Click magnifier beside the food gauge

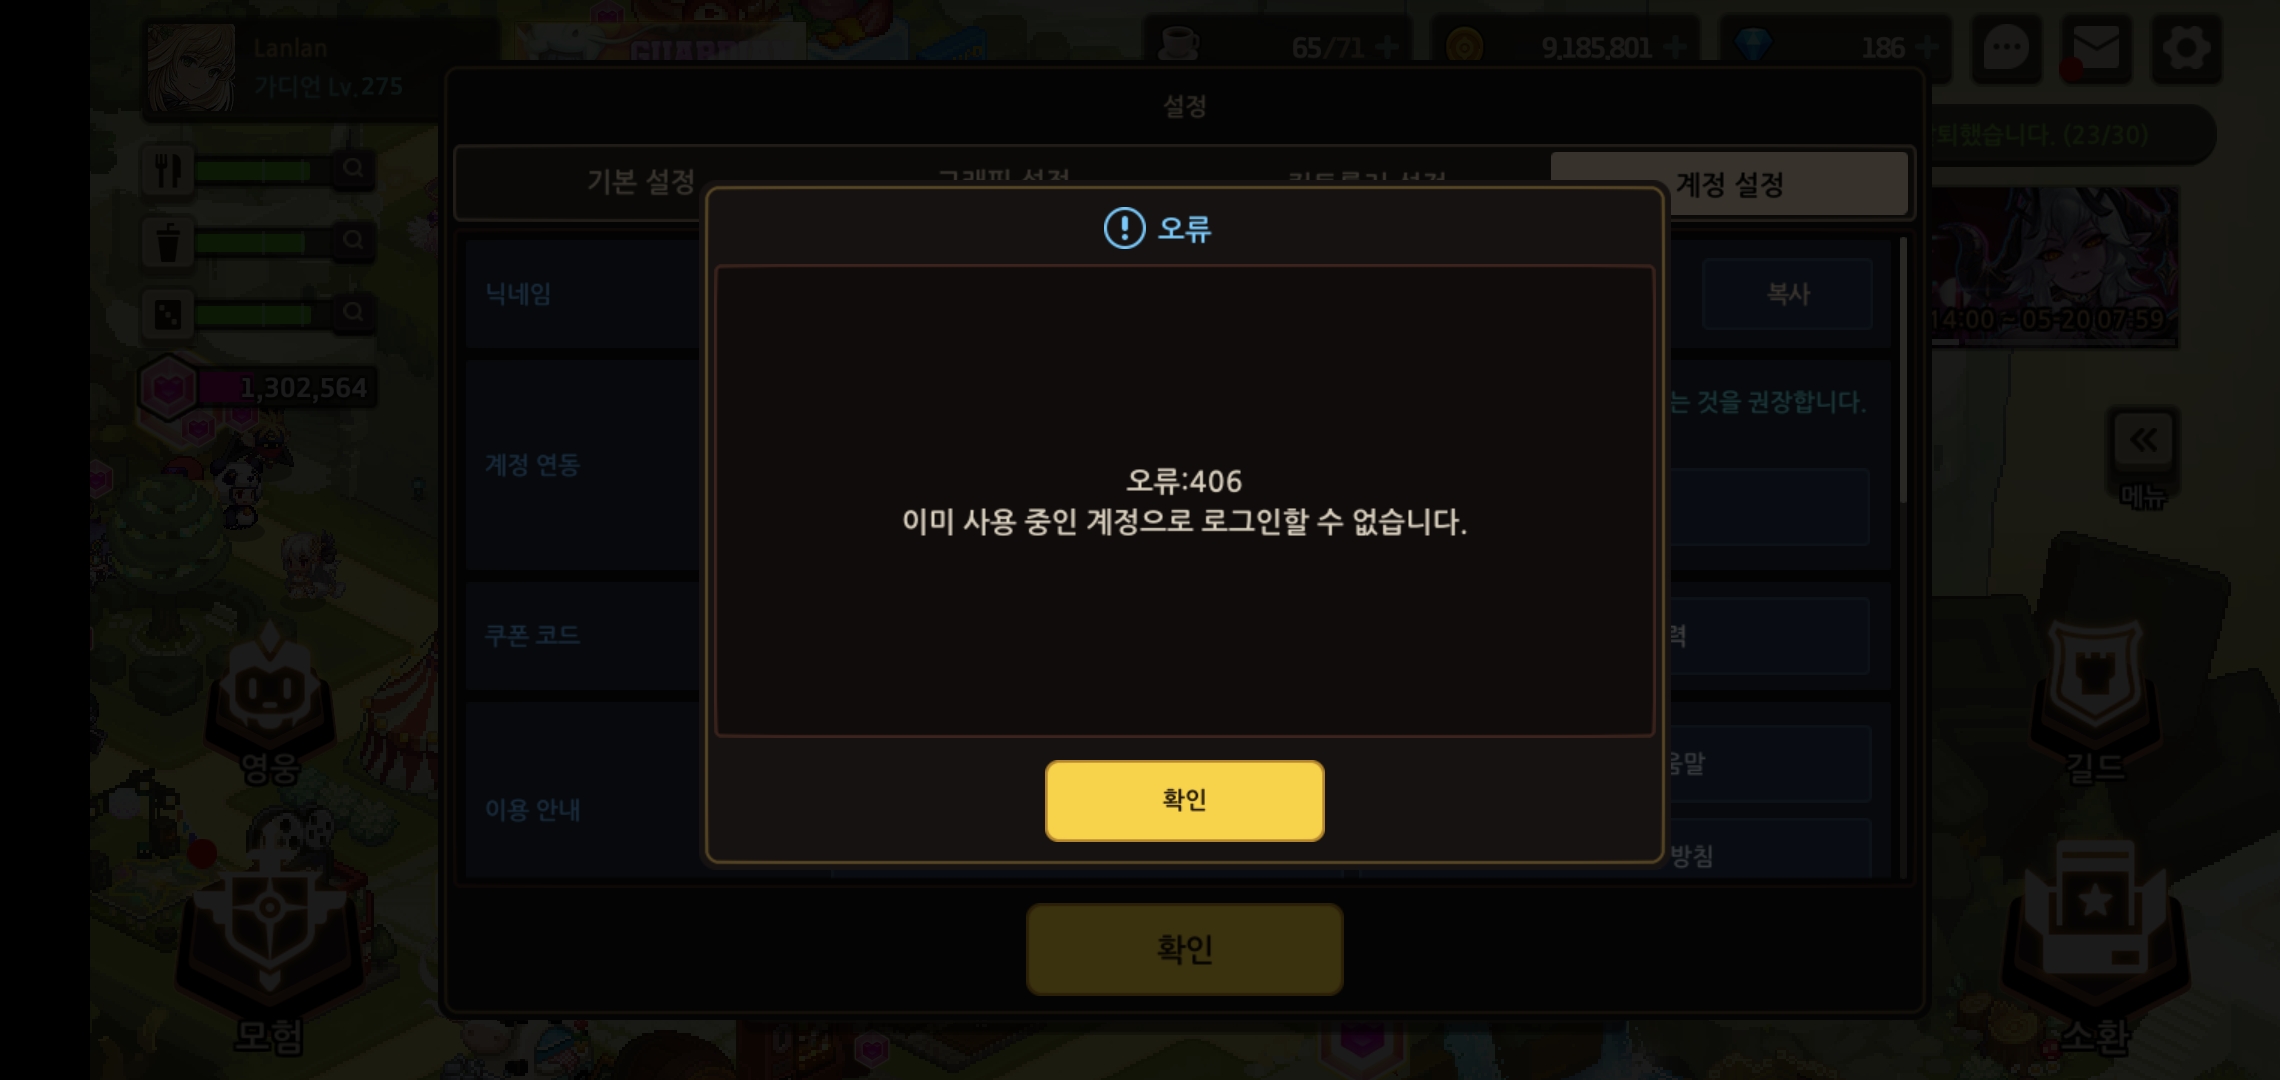pos(353,168)
